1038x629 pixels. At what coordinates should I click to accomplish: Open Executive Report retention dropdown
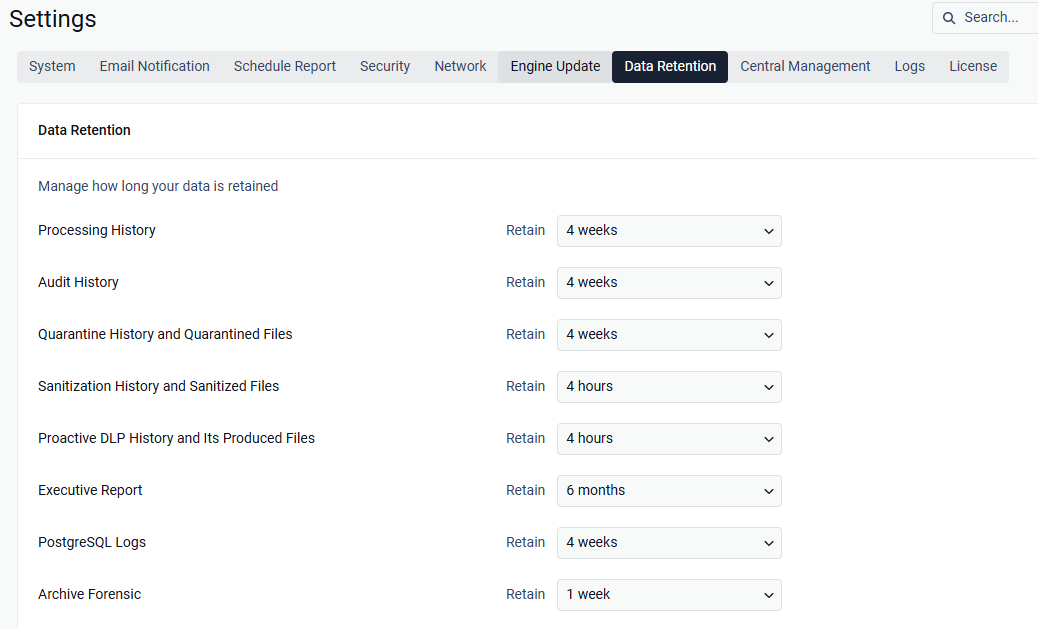click(669, 491)
